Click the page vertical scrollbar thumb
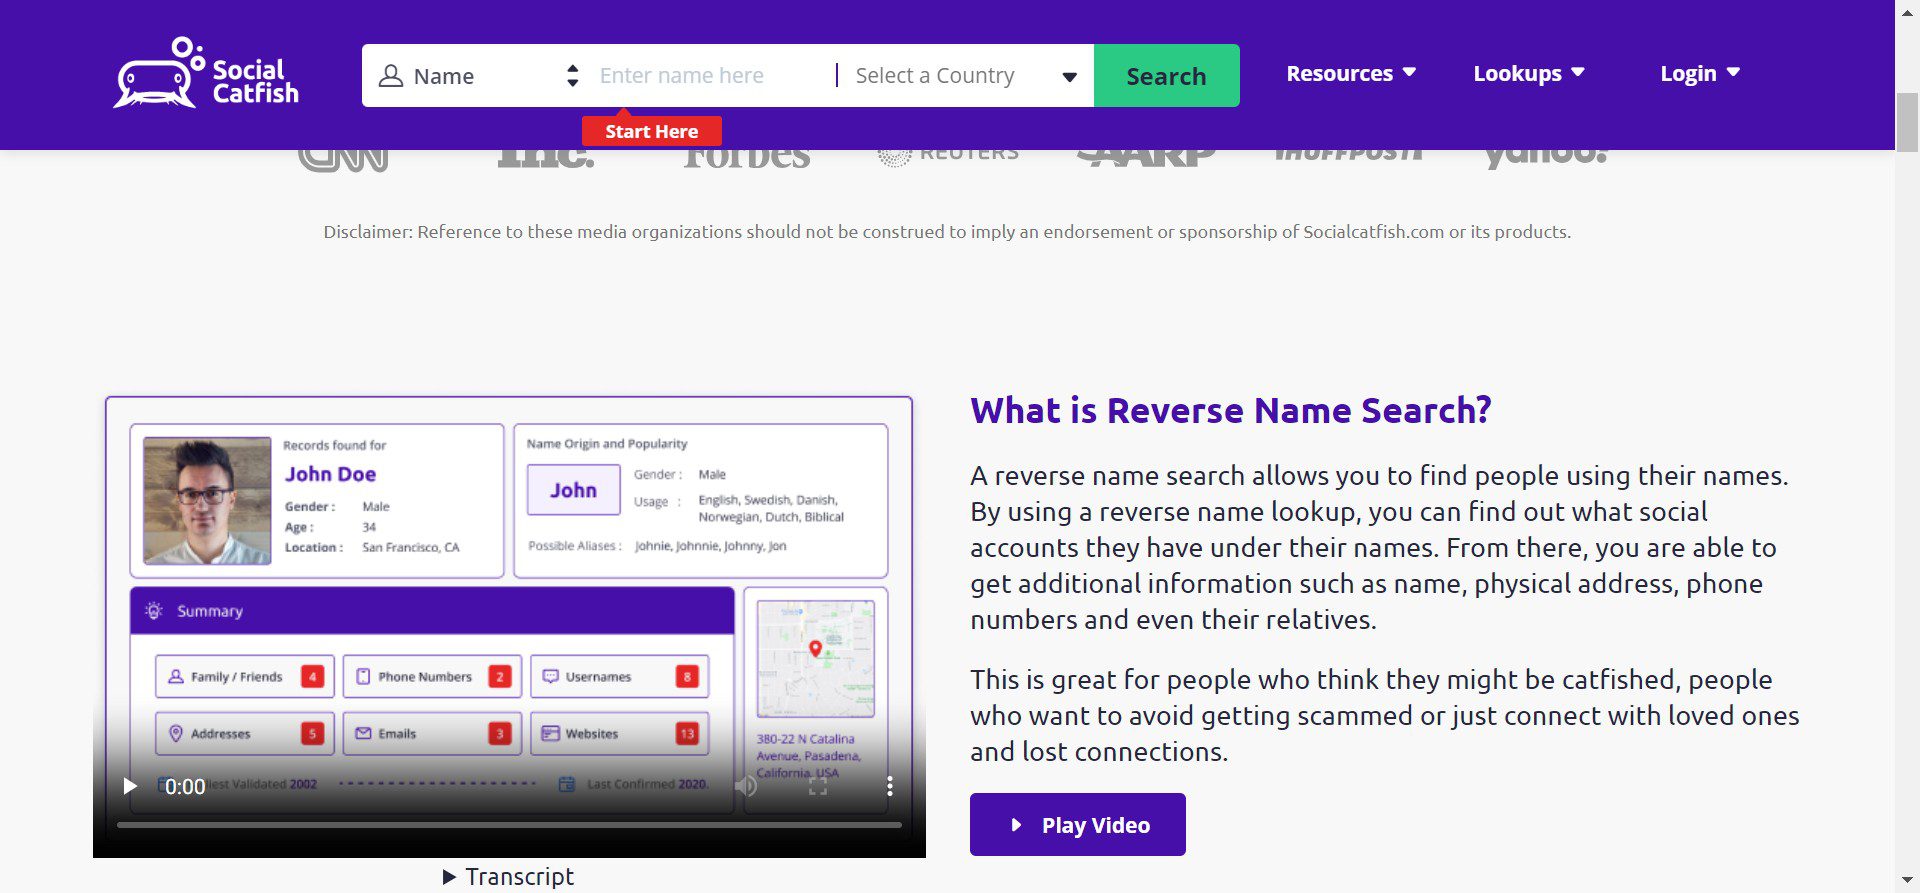Image resolution: width=1920 pixels, height=893 pixels. click(1907, 122)
